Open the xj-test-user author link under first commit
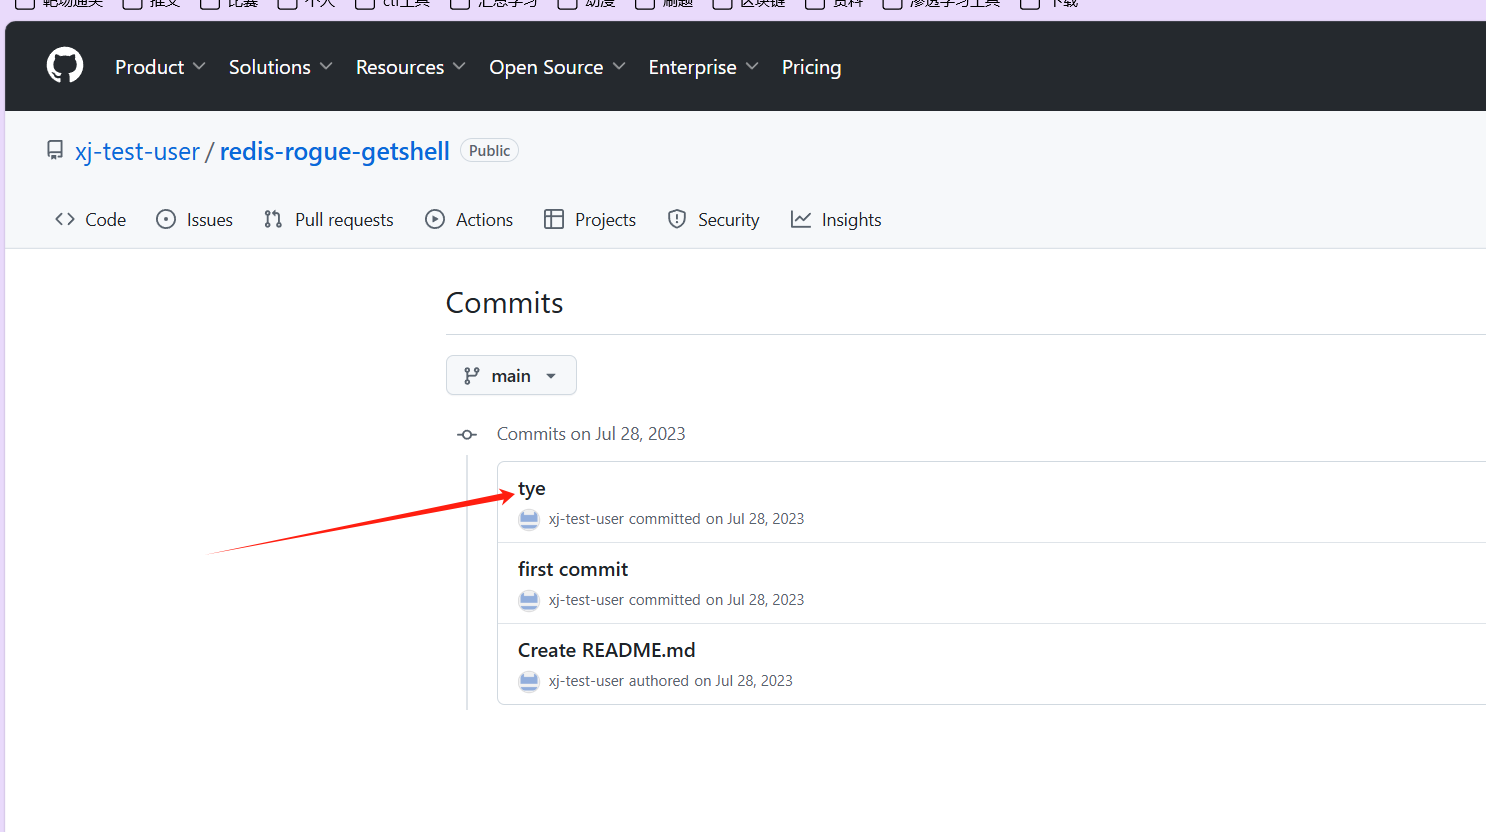1486x832 pixels. coord(586,600)
